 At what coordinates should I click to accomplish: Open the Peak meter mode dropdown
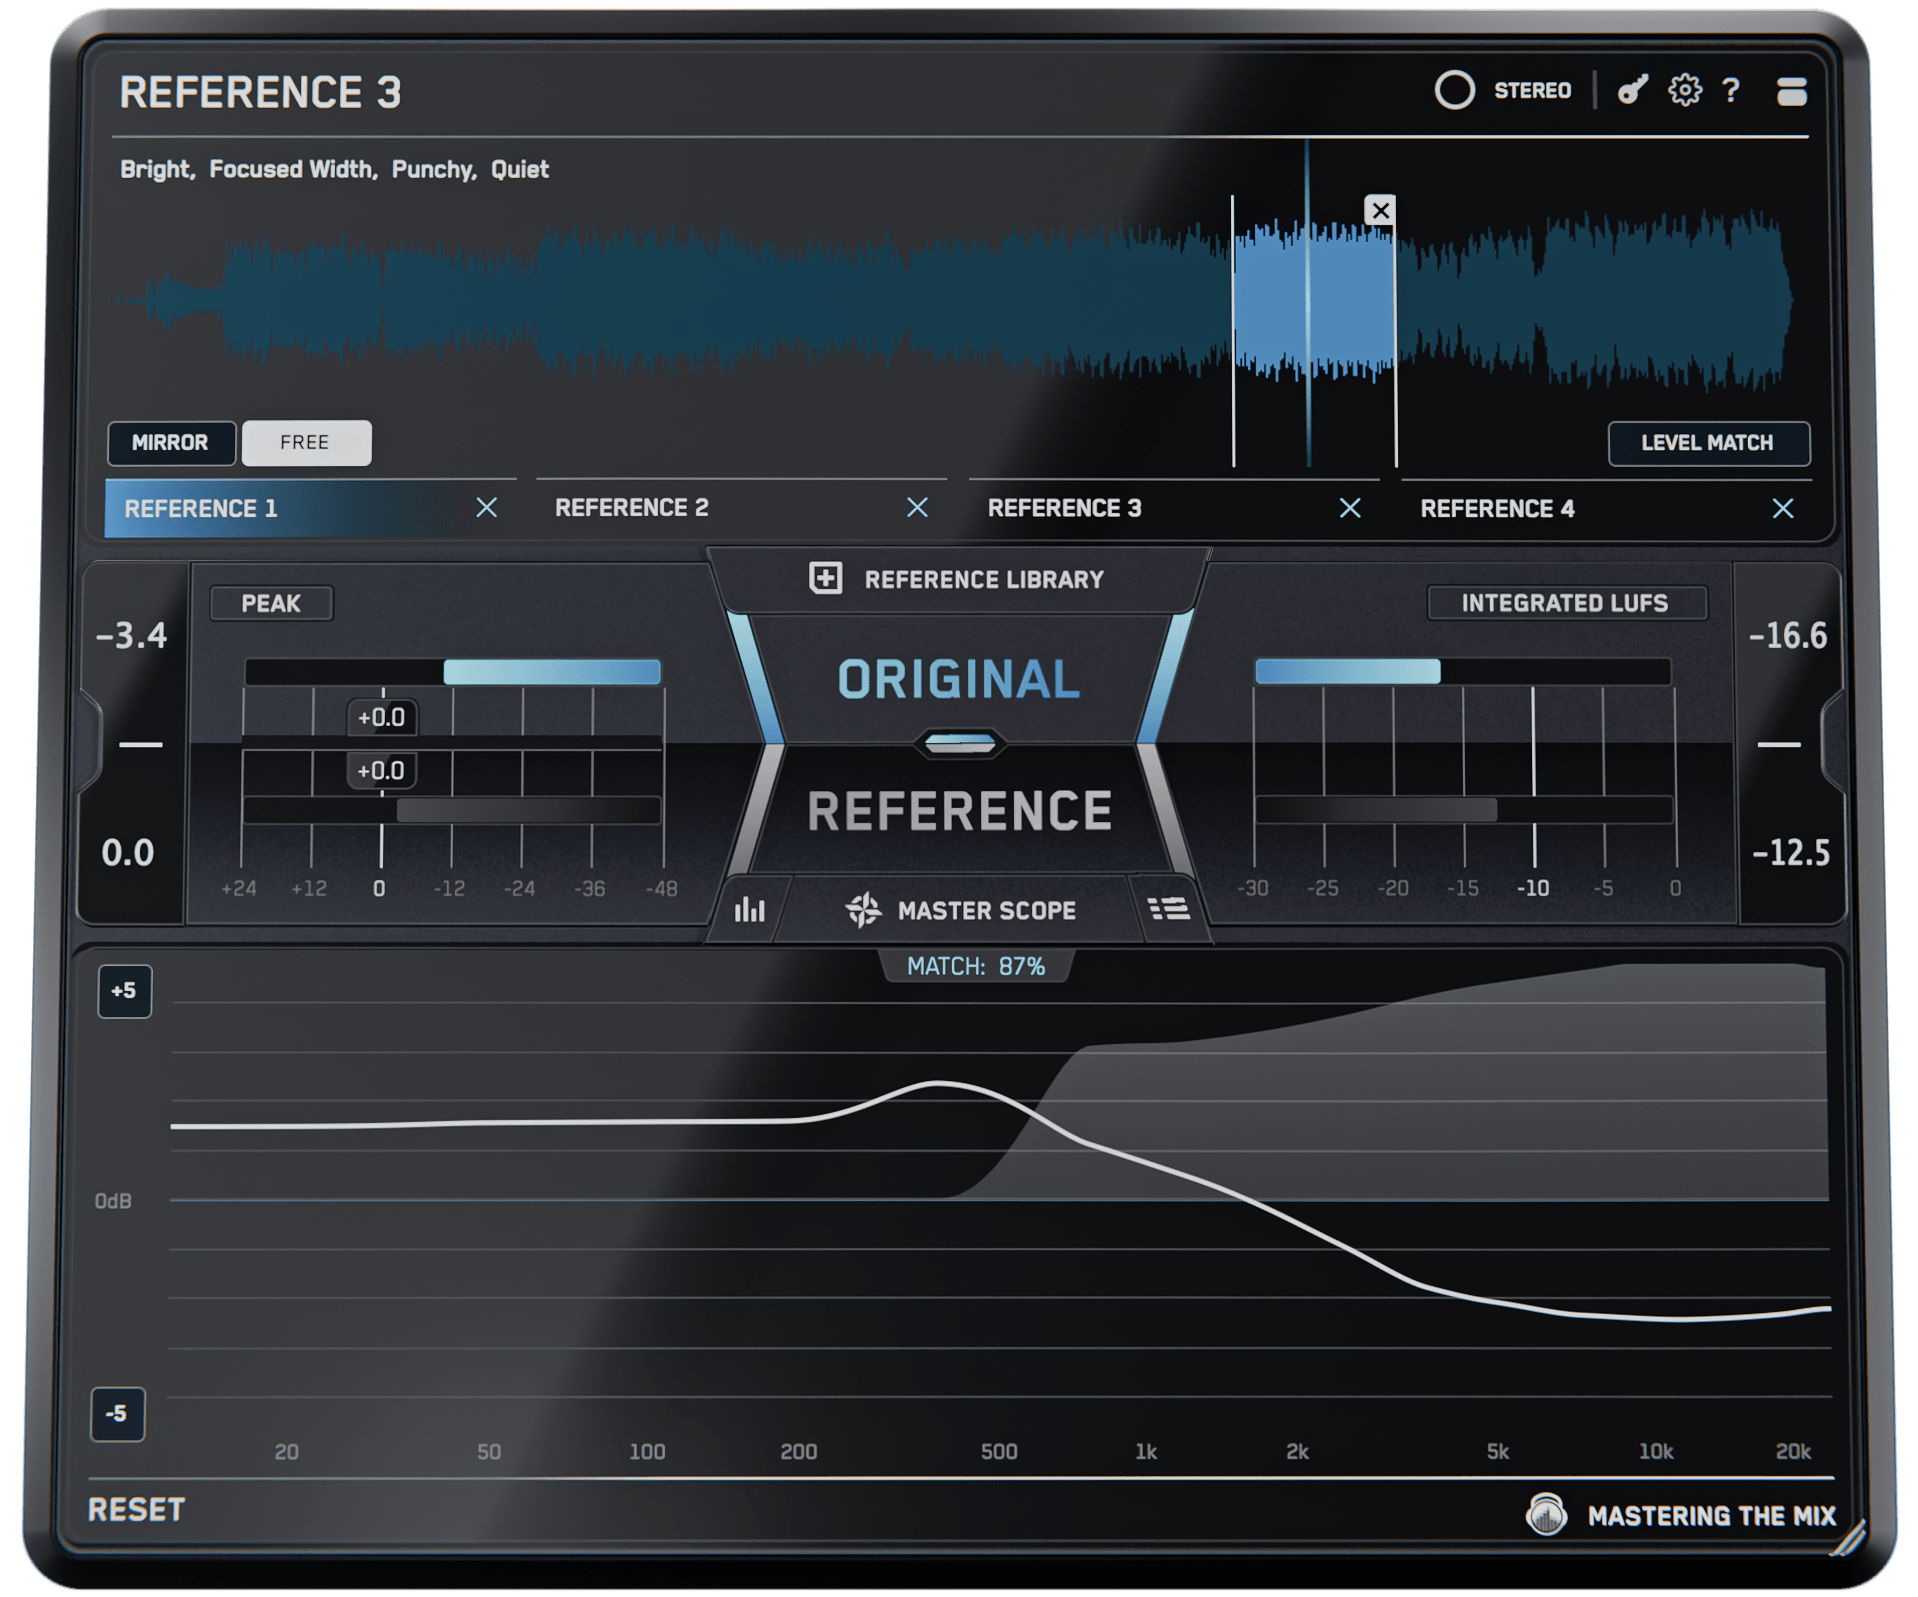271,603
